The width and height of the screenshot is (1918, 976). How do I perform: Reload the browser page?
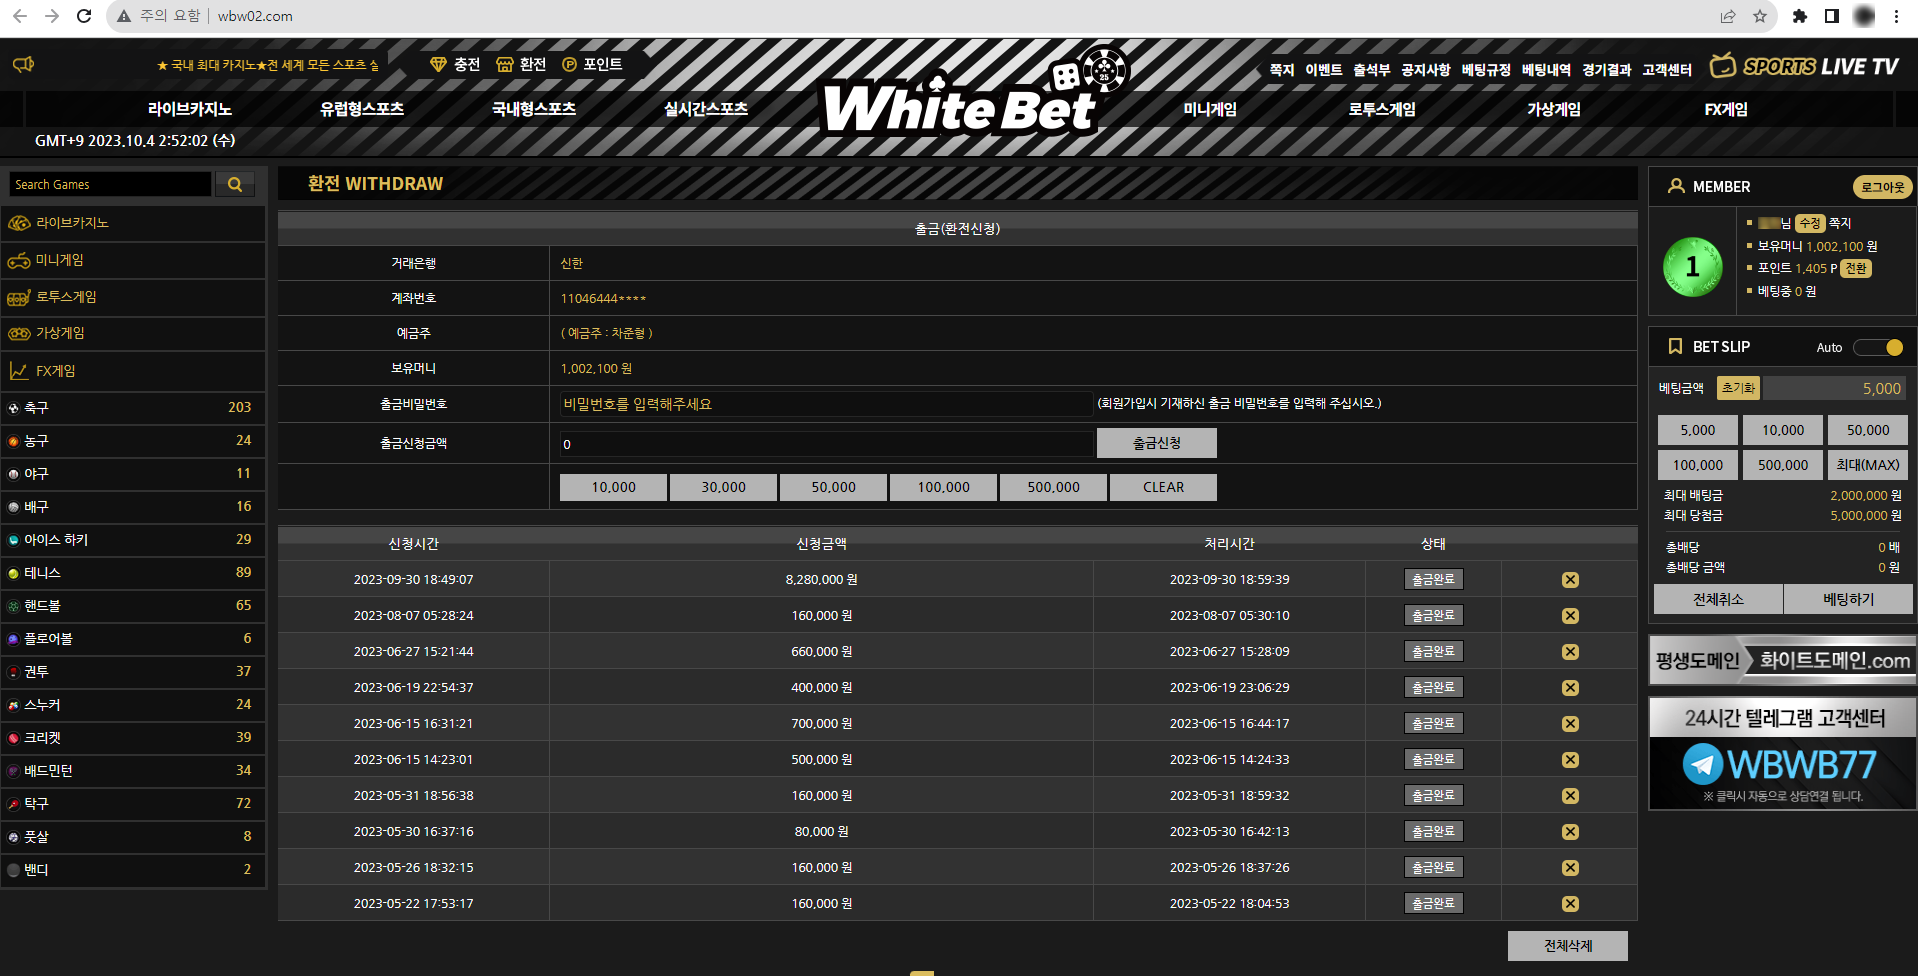click(x=84, y=16)
